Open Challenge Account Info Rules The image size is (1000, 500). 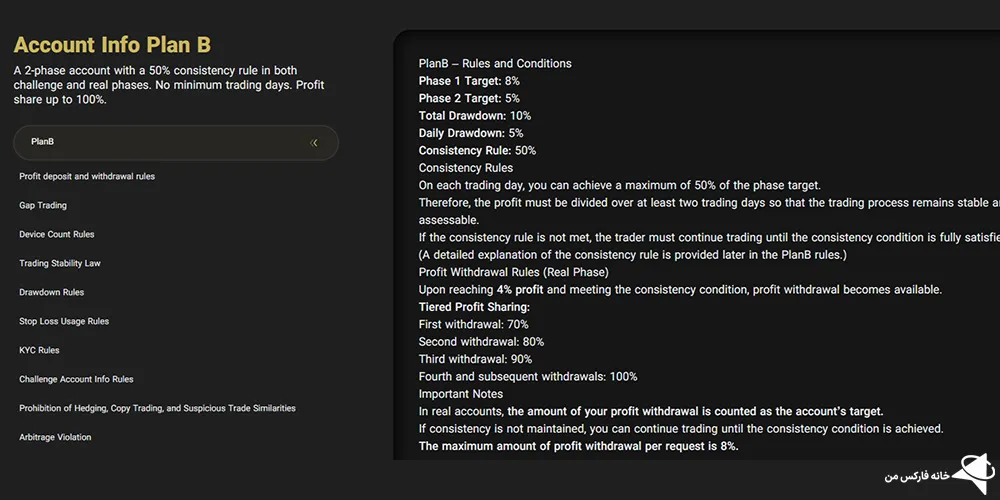coord(76,379)
